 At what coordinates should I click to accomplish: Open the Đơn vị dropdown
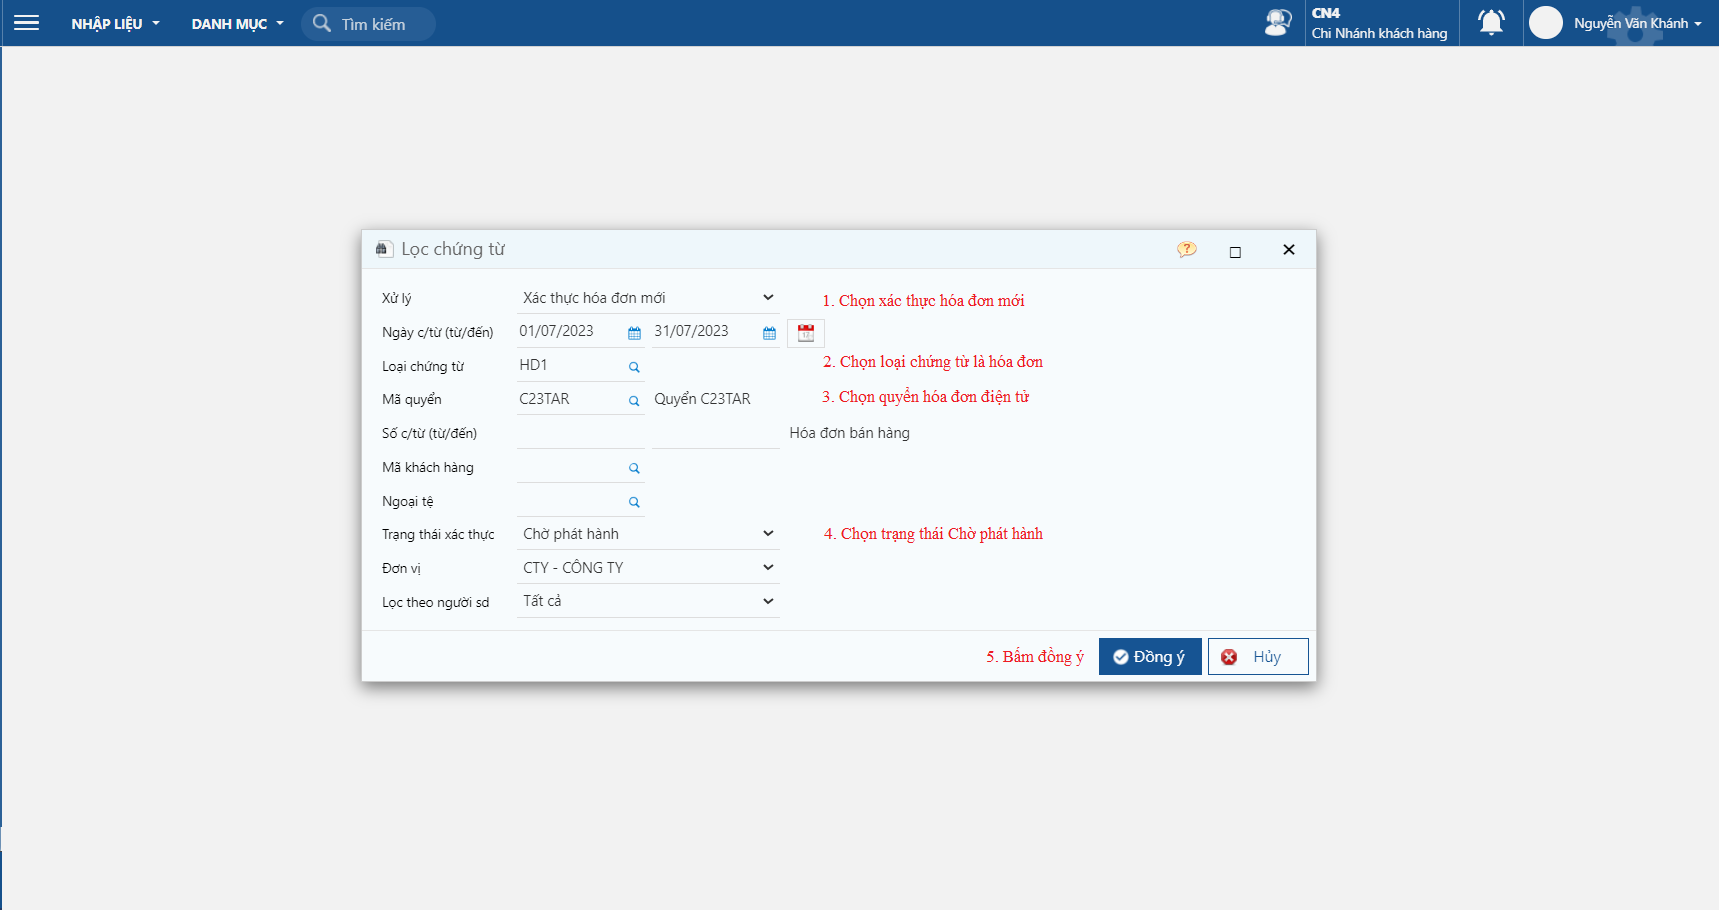click(767, 568)
